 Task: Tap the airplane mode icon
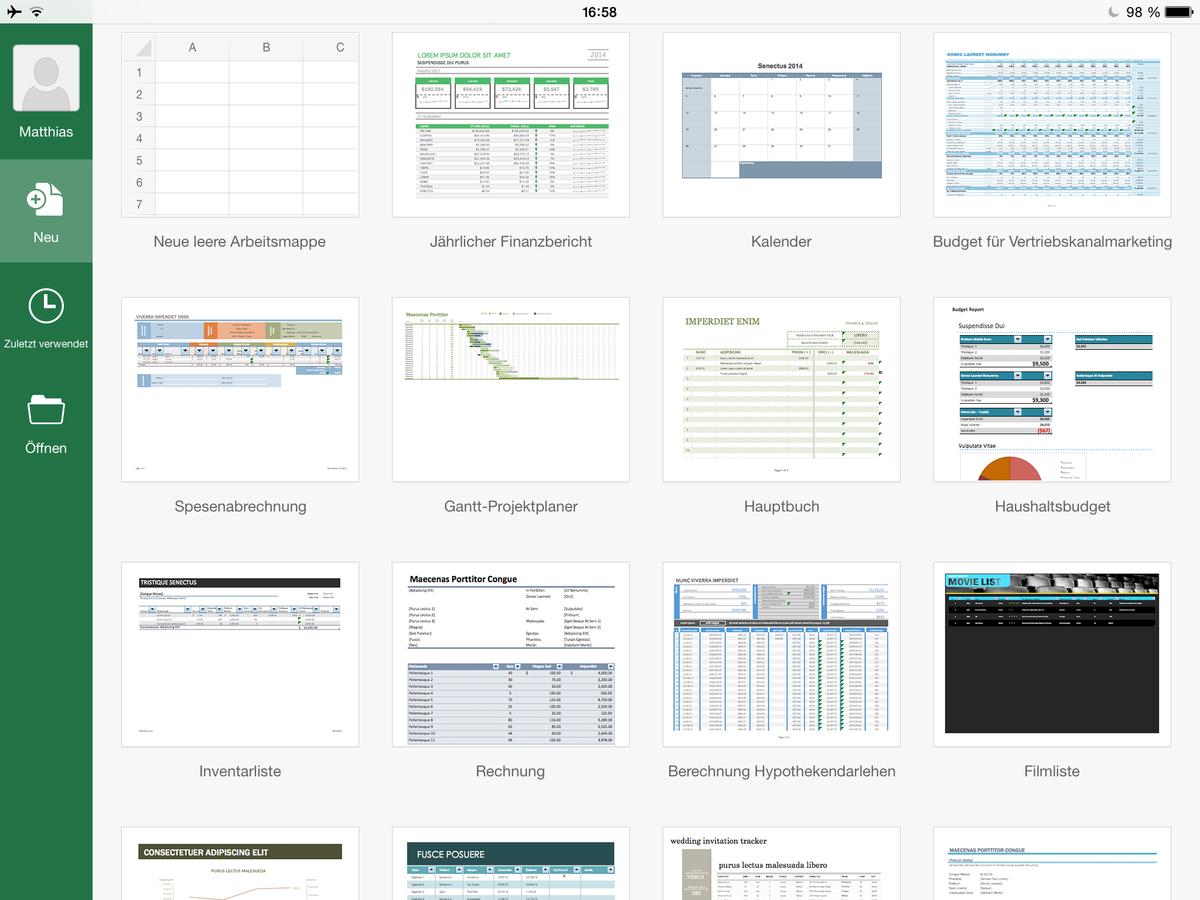click(13, 12)
